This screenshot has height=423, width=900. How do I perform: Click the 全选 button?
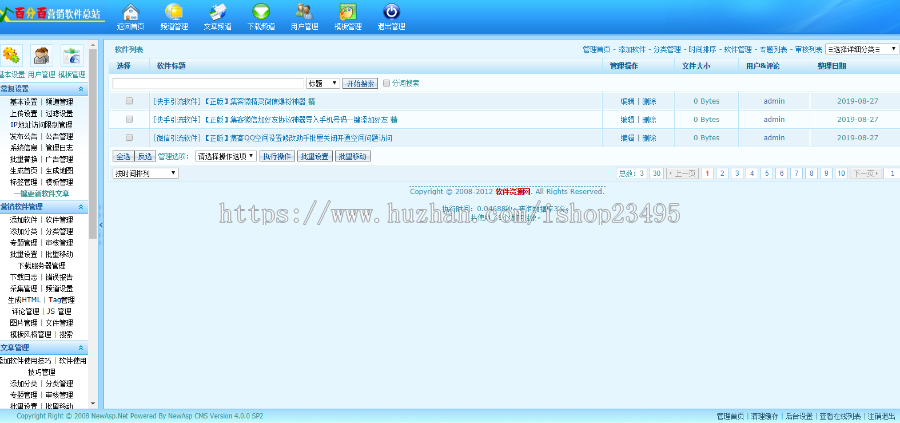coord(123,156)
